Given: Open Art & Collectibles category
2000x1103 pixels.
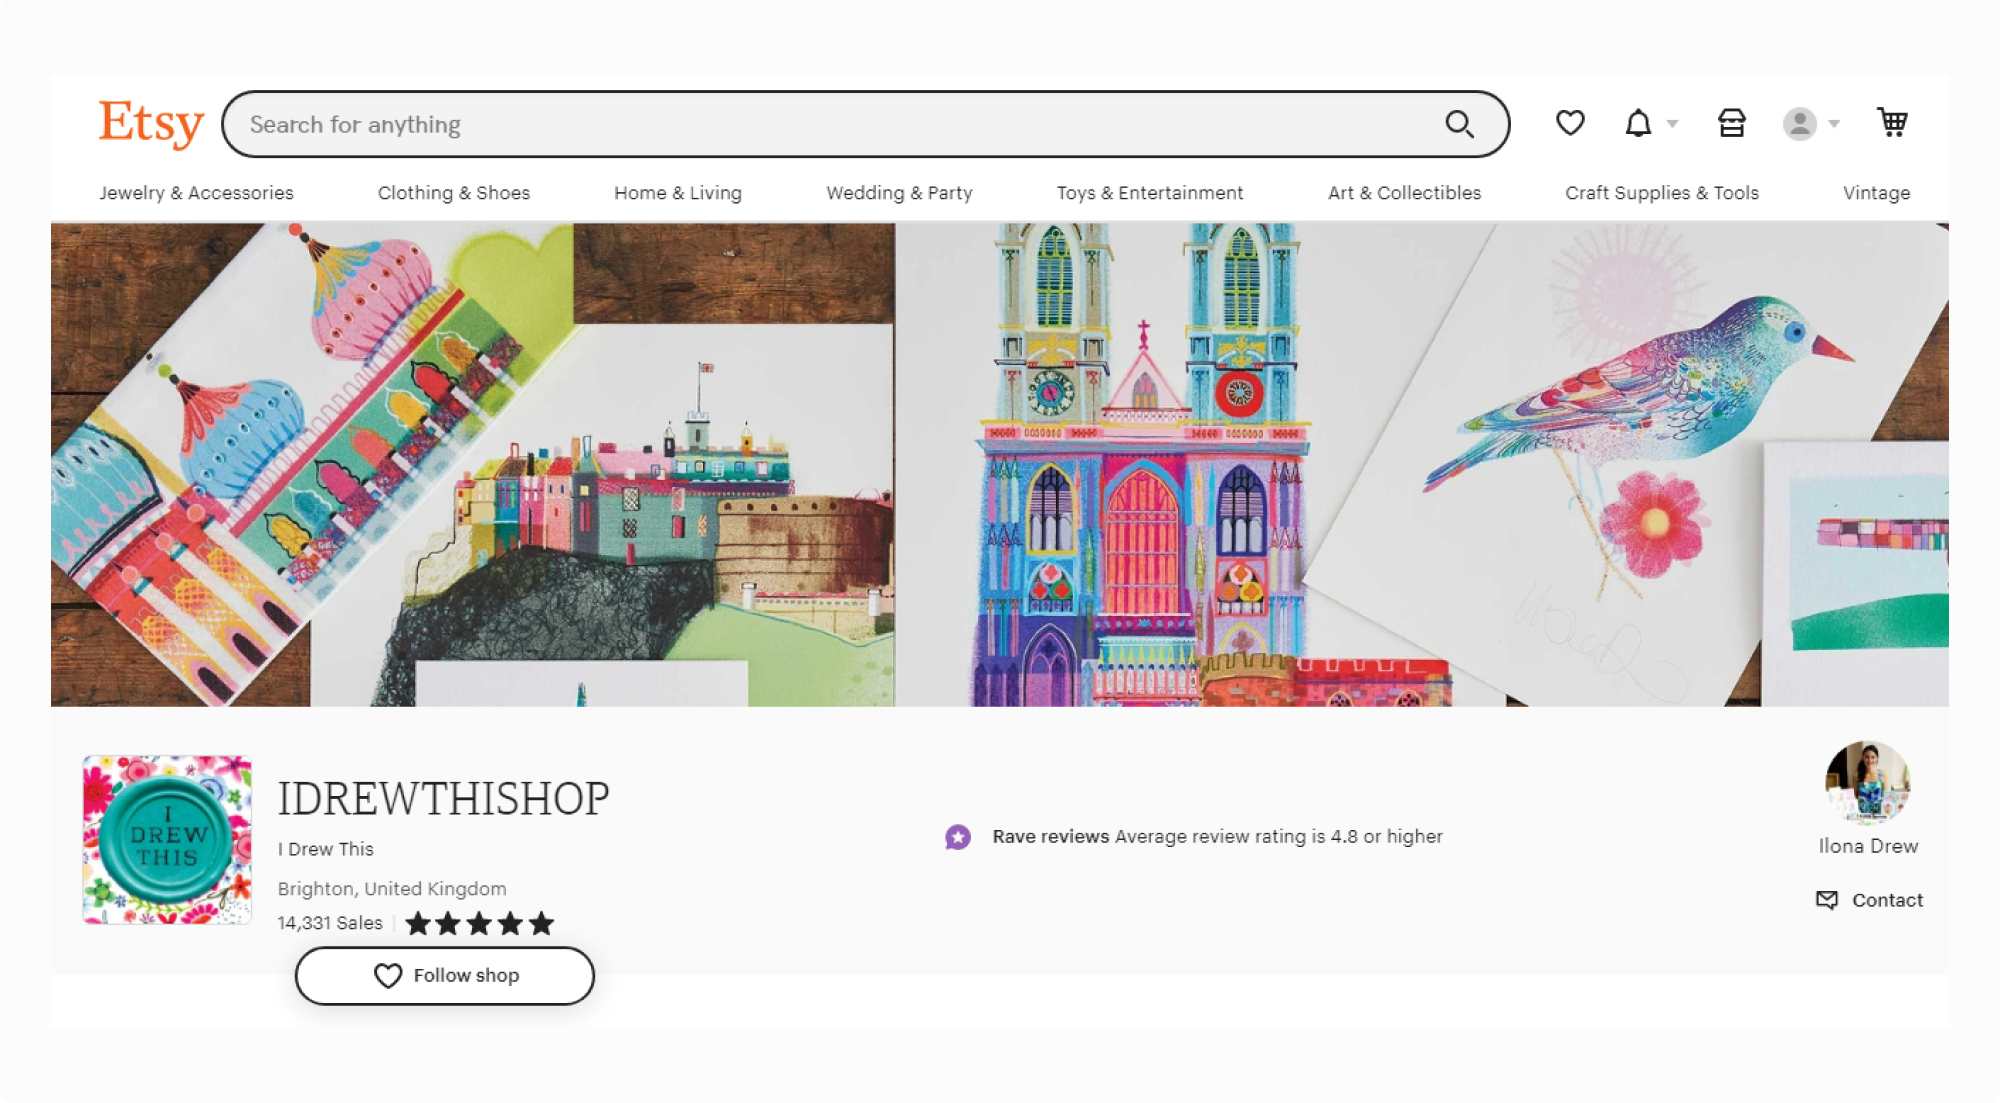Looking at the screenshot, I should (x=1404, y=193).
